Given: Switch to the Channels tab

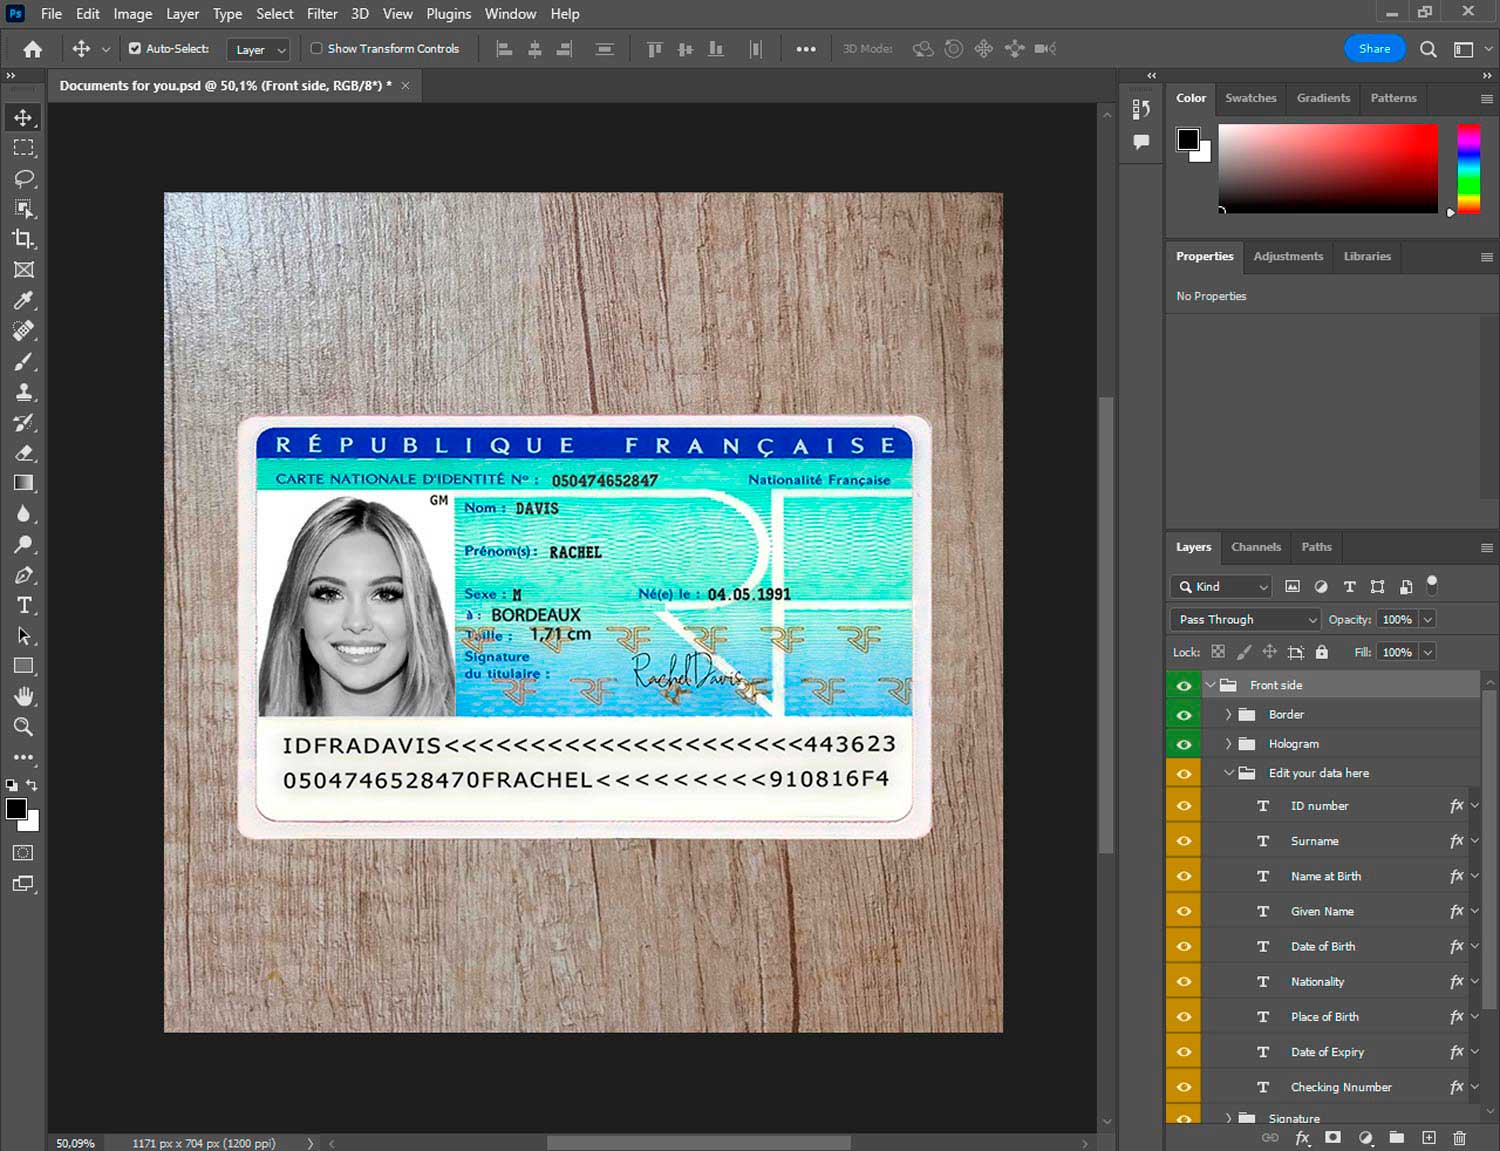Looking at the screenshot, I should pos(1255,547).
